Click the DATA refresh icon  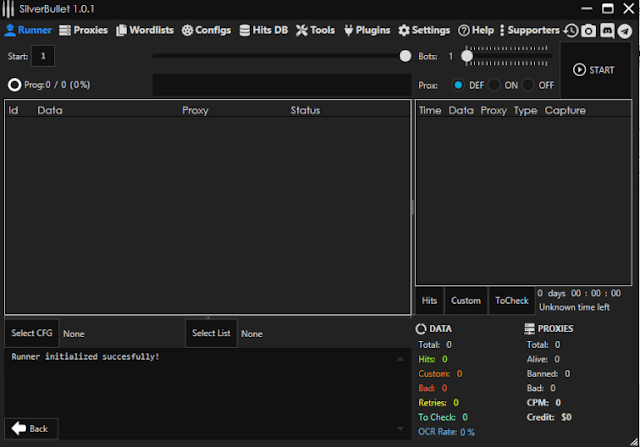coord(421,329)
